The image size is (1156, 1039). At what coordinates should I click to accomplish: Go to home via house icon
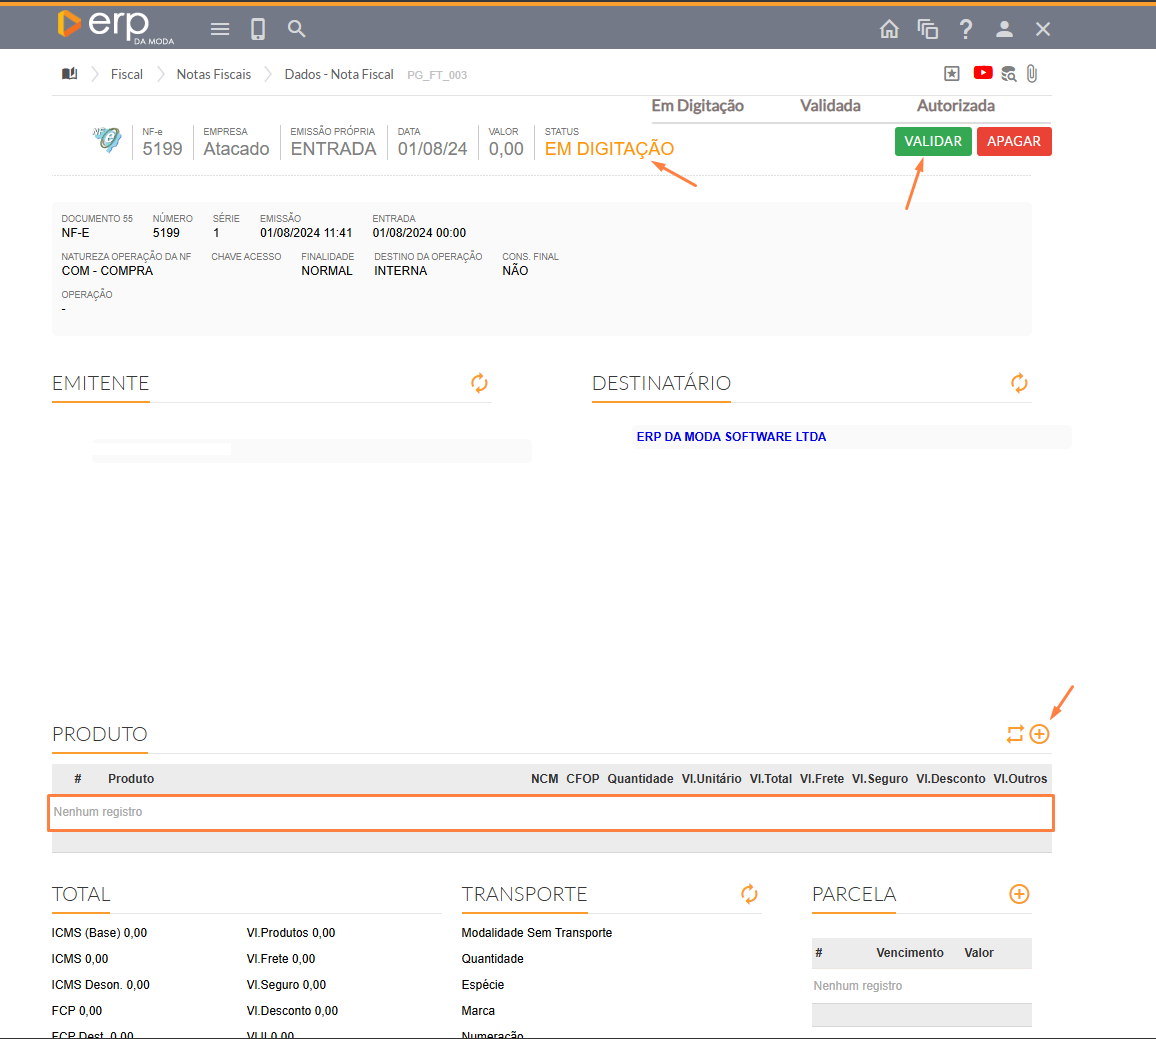[889, 29]
